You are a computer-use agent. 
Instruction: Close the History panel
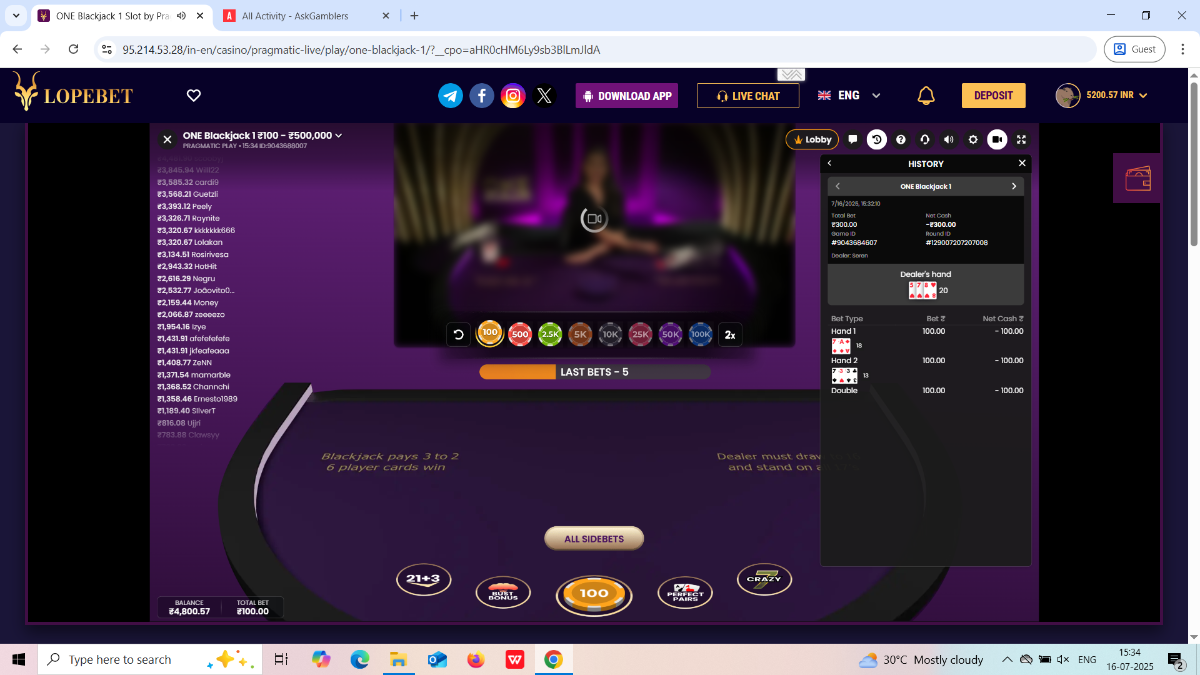click(1022, 163)
